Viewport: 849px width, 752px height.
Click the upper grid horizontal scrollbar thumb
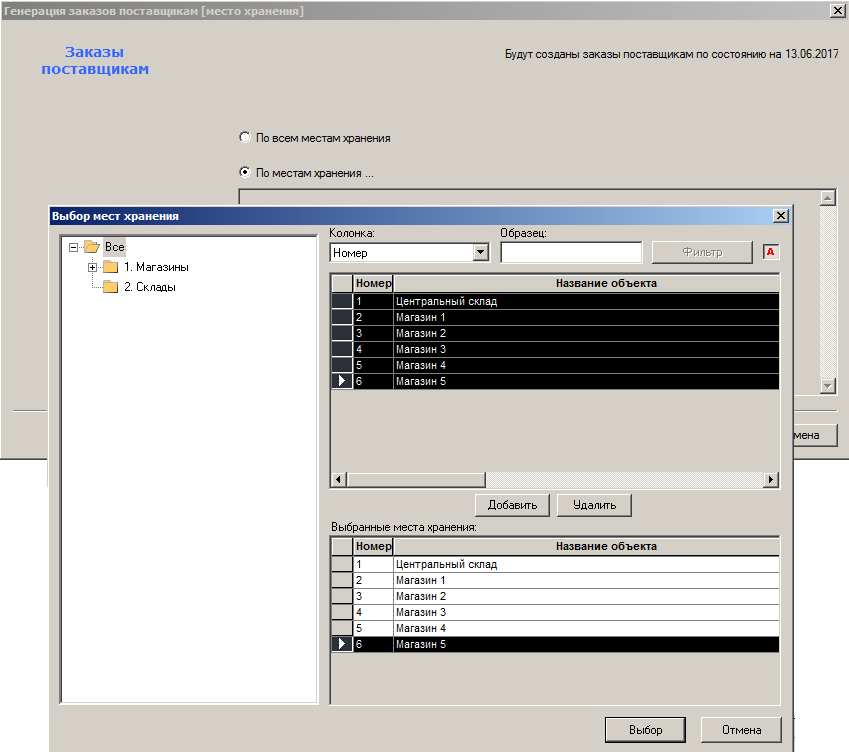coord(416,479)
